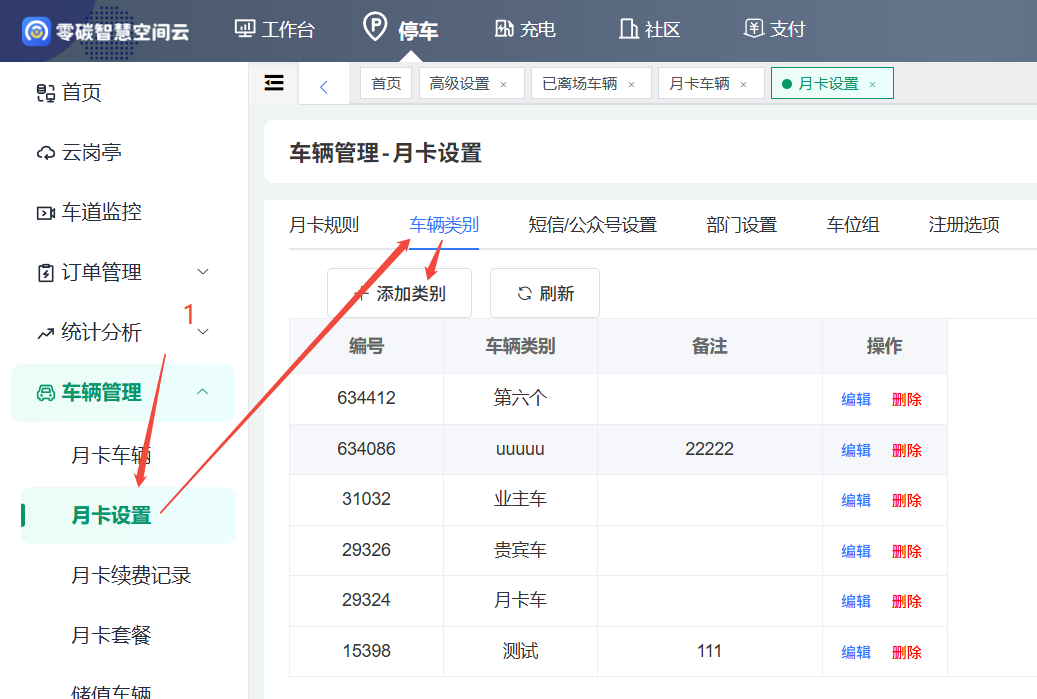Go to the 充电 module

(525, 29)
